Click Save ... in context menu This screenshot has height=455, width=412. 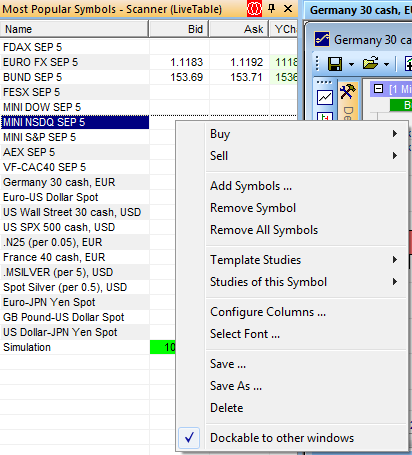(306, 364)
